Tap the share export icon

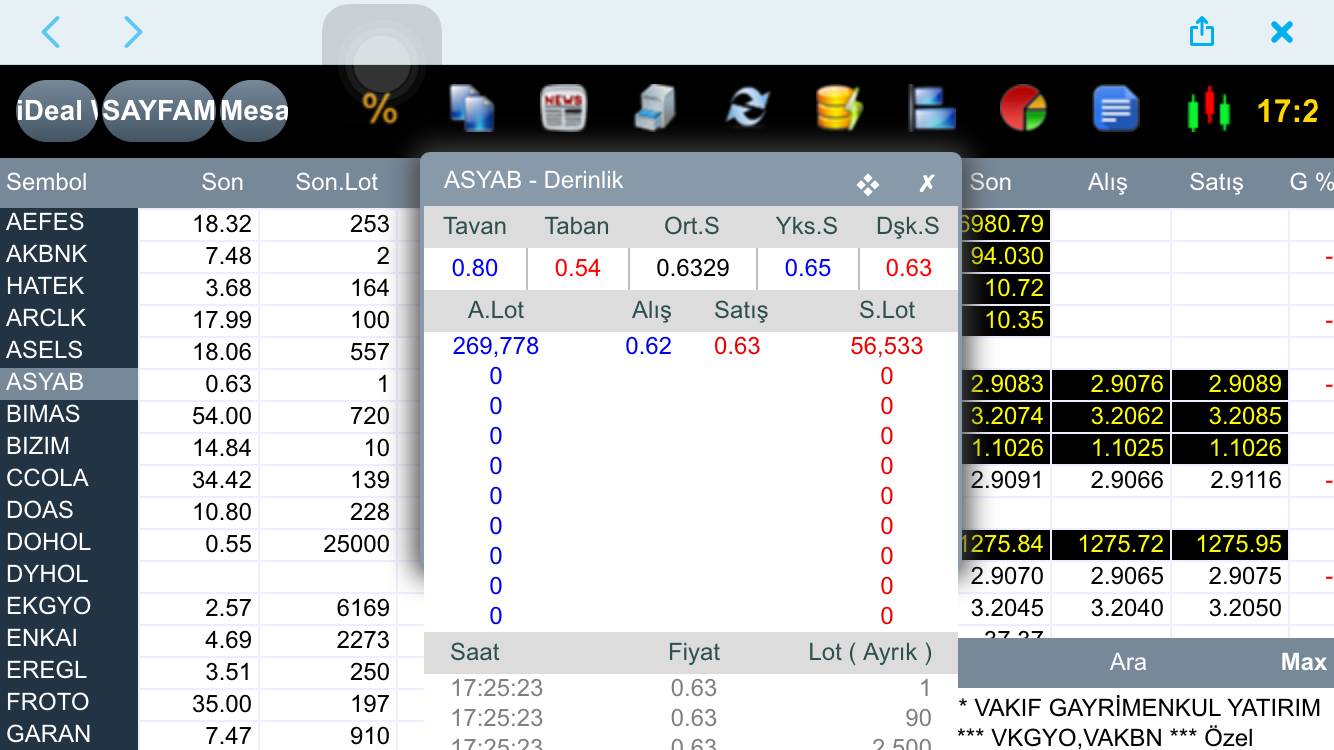1201,32
